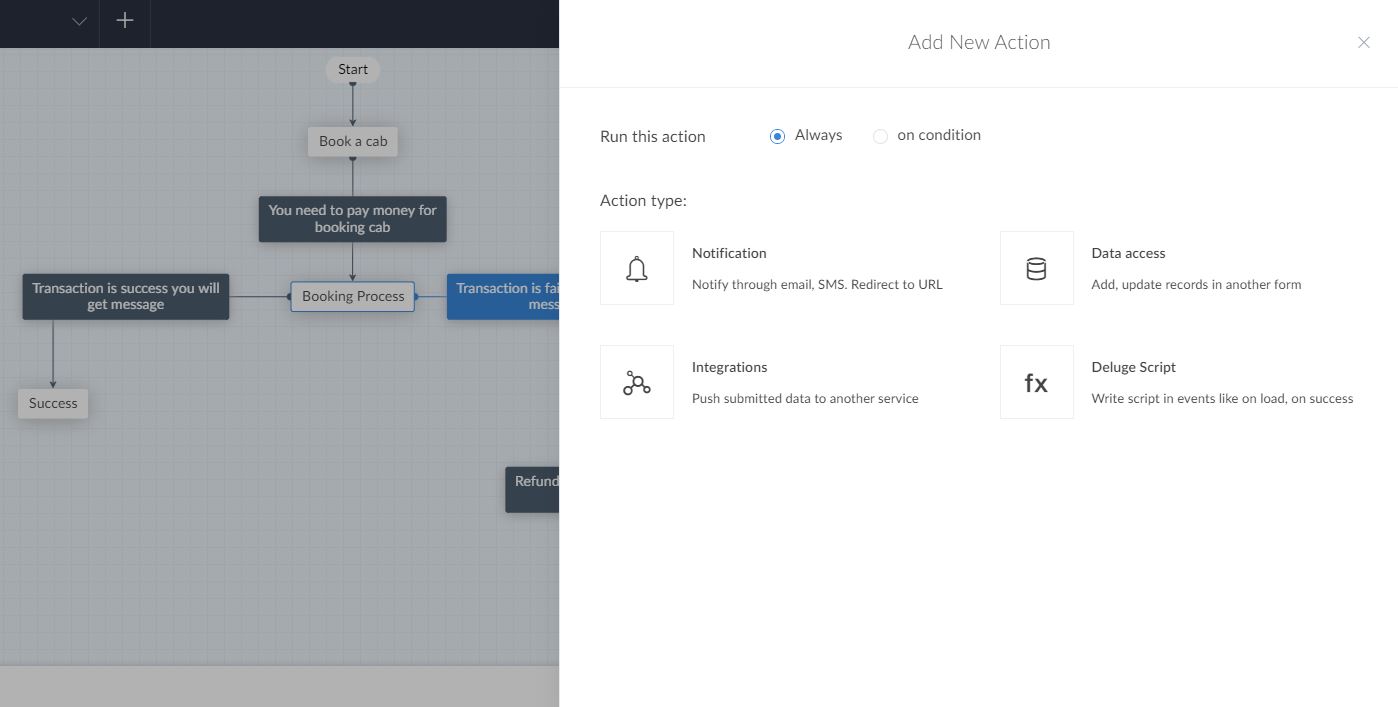Click the "You need to pay money" node
Image resolution: width=1398 pixels, height=707 pixels.
pos(352,218)
